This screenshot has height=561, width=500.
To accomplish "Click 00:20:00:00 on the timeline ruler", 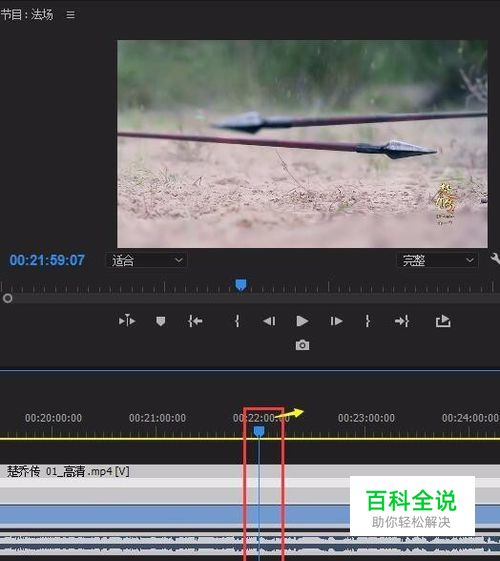I will coord(53,418).
